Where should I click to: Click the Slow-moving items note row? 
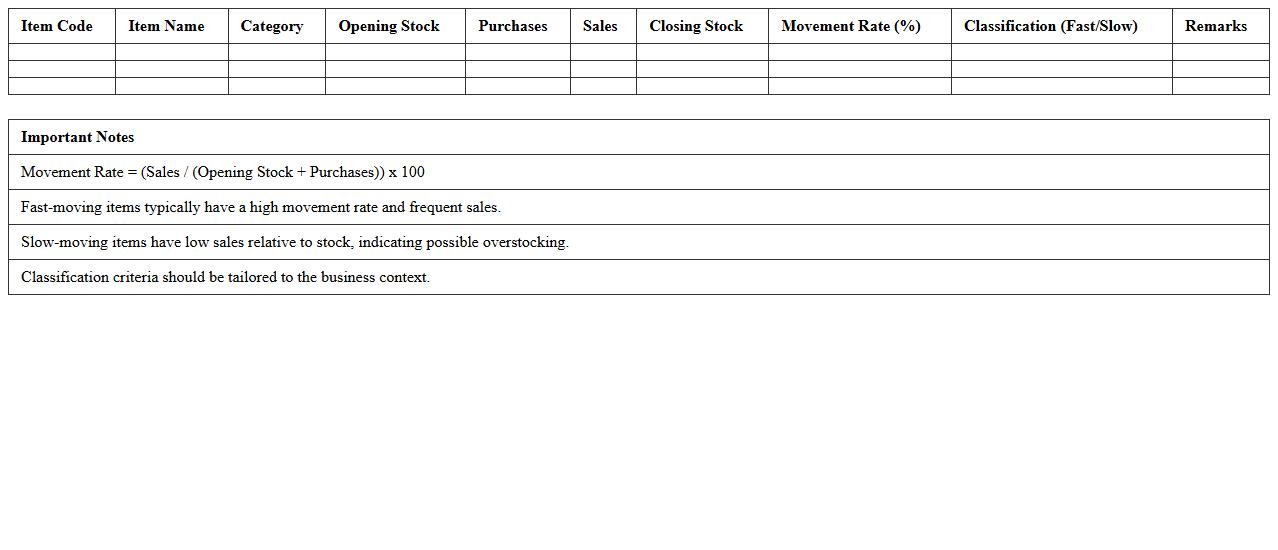(295, 242)
